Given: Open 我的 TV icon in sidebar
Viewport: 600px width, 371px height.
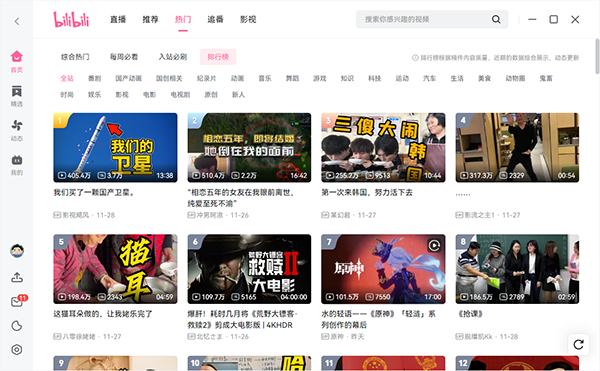Looking at the screenshot, I should point(16,165).
